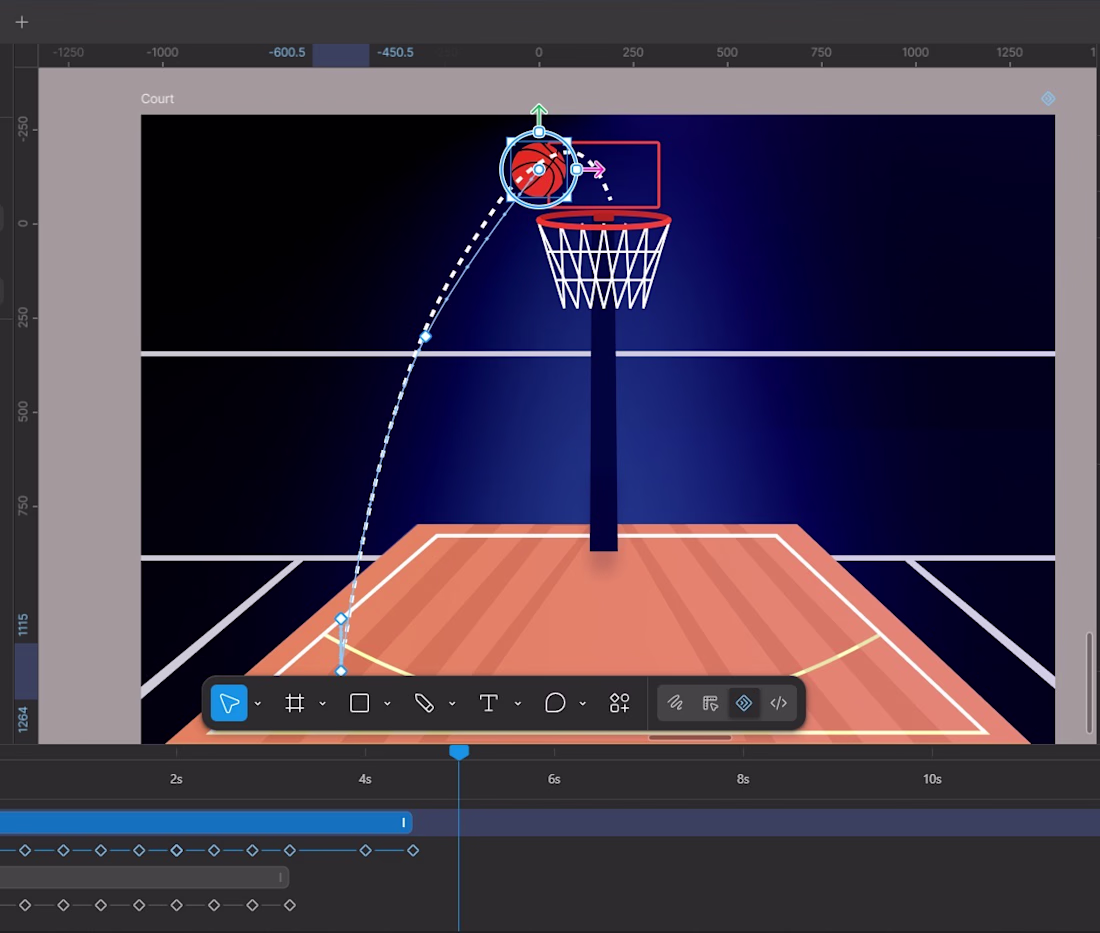Select the Court frame label
This screenshot has width=1100, height=933.
click(157, 99)
